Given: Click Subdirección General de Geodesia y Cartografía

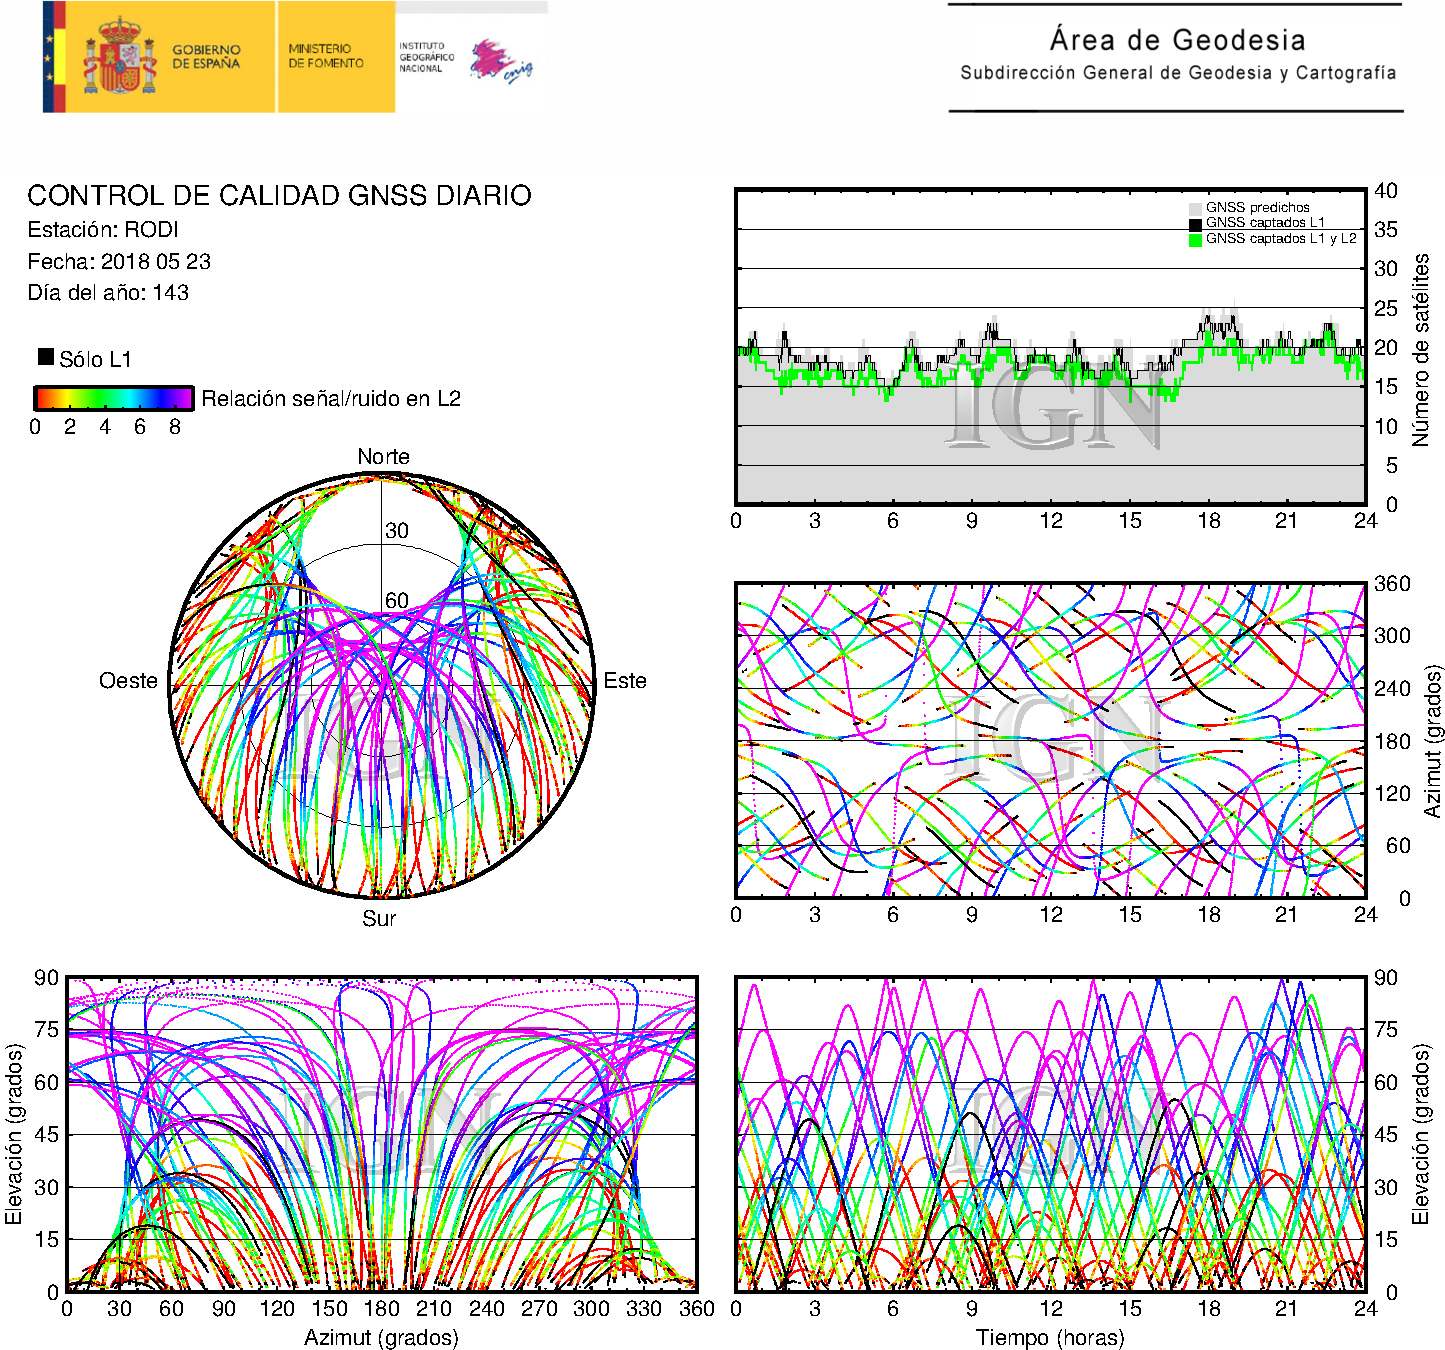Looking at the screenshot, I should [1178, 73].
